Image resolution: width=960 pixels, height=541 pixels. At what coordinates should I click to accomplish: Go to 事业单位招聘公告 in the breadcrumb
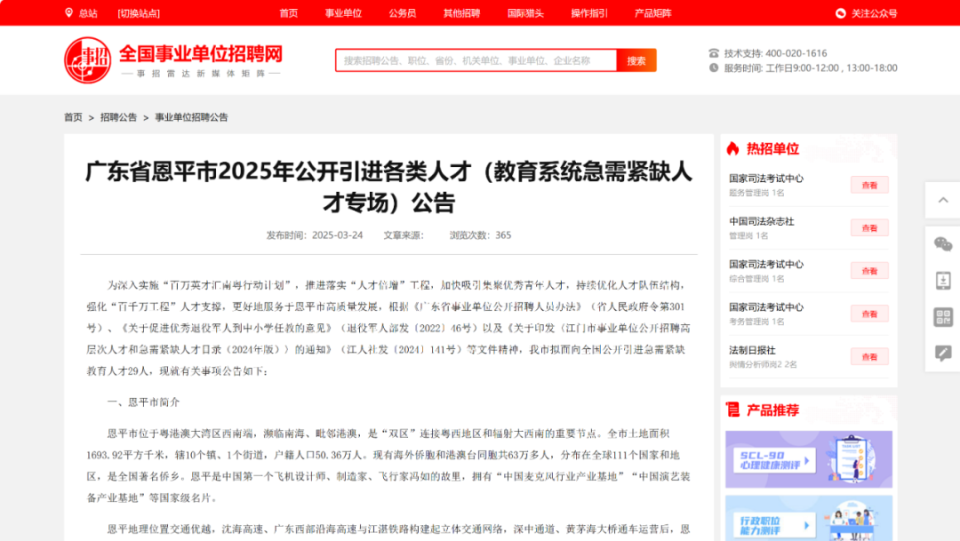pyautogui.click(x=191, y=117)
